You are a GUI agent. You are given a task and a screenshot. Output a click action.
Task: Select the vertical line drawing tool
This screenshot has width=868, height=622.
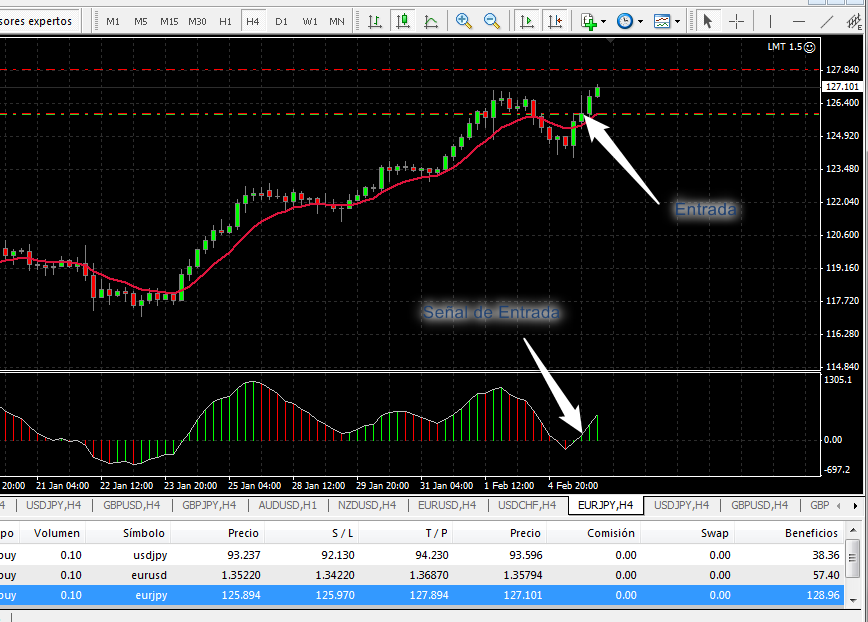pyautogui.click(x=770, y=22)
